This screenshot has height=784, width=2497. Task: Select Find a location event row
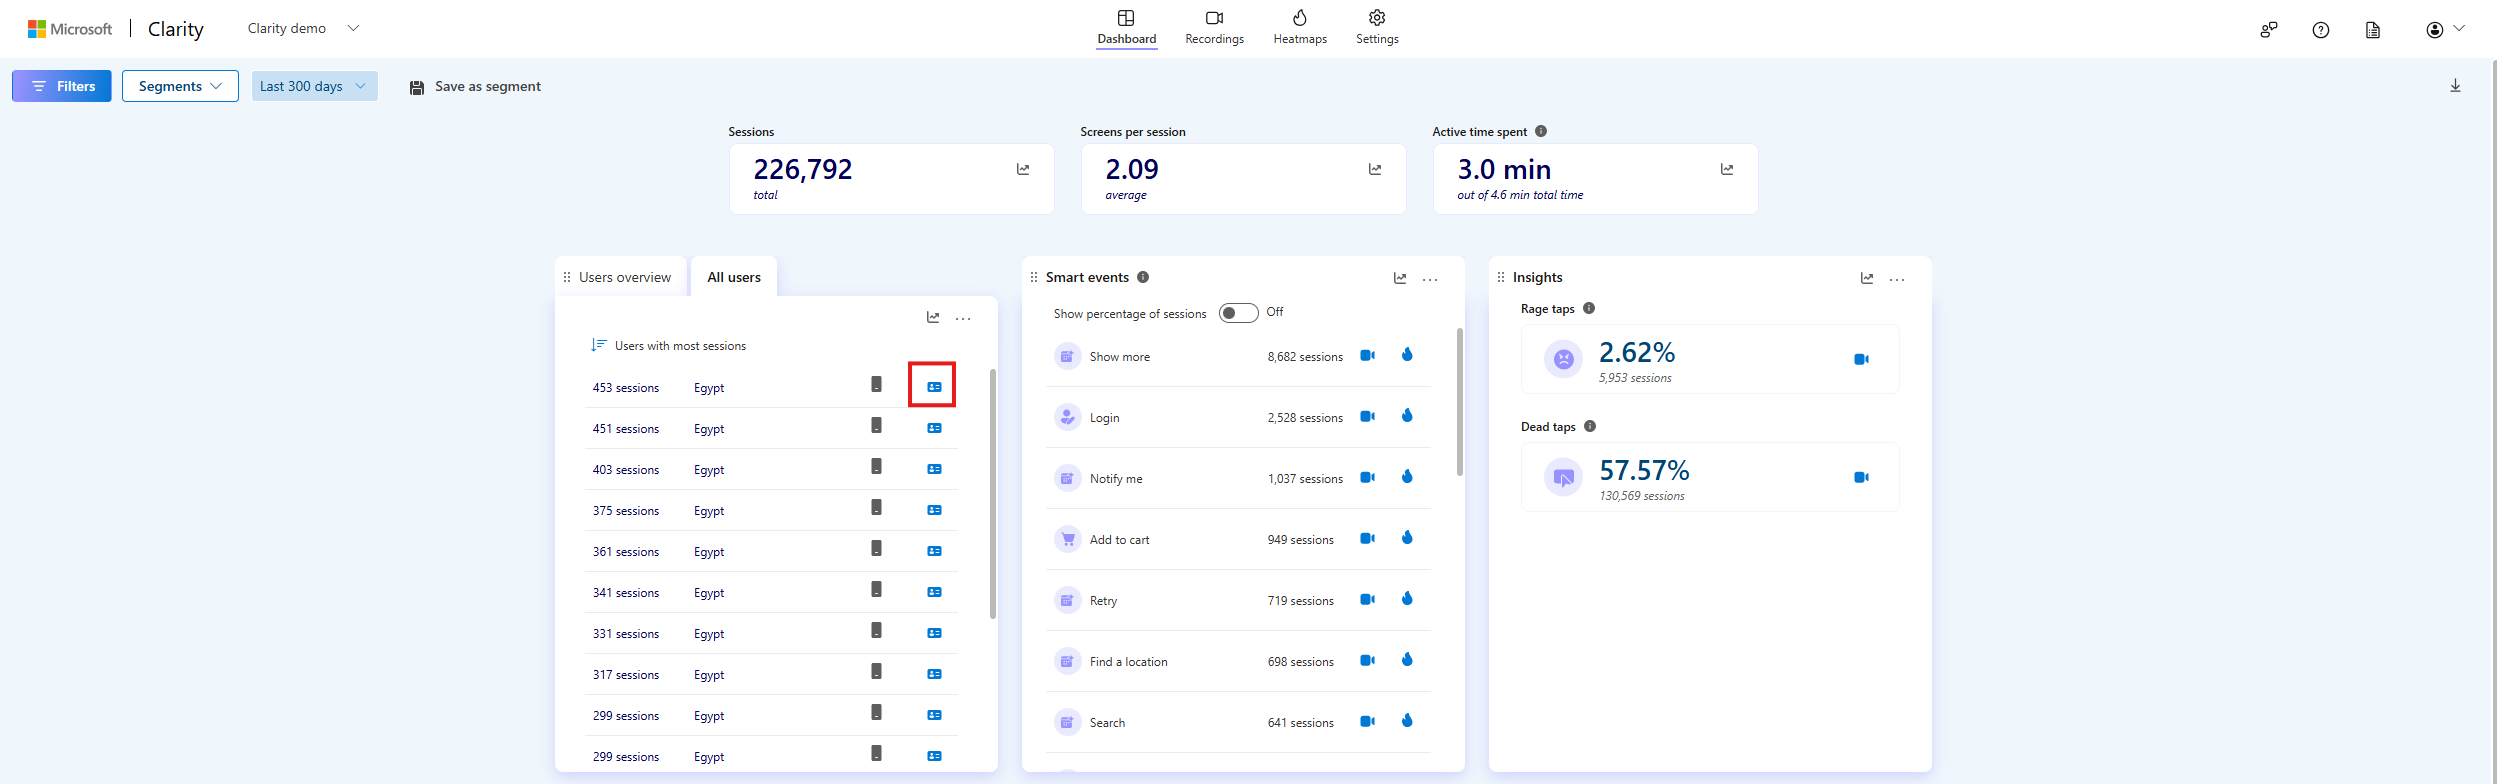pyautogui.click(x=1238, y=661)
